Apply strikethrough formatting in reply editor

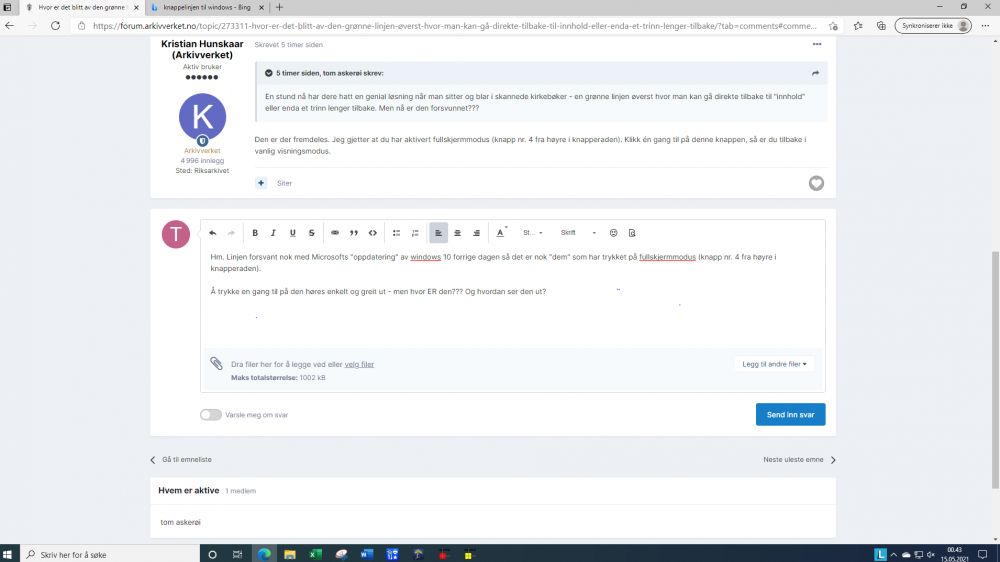(312, 233)
